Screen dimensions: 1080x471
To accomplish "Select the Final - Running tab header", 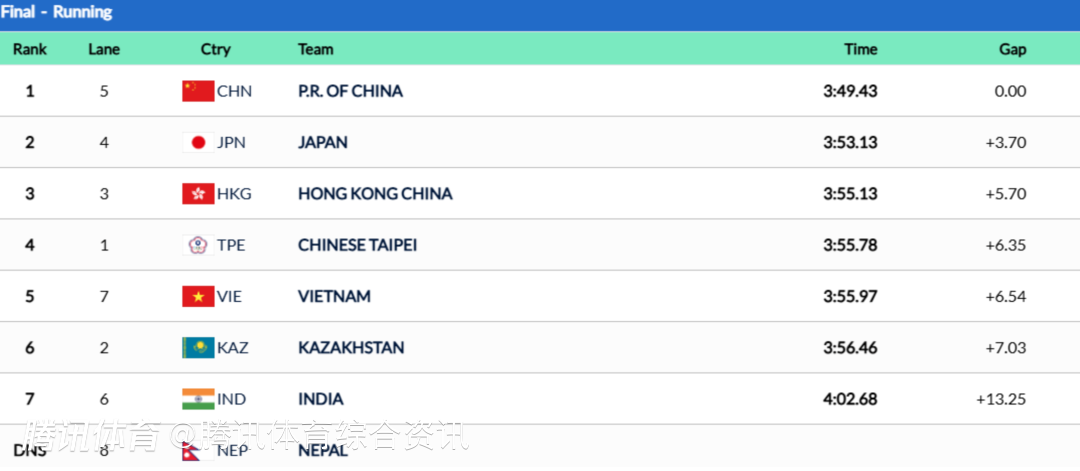I will pyautogui.click(x=57, y=13).
